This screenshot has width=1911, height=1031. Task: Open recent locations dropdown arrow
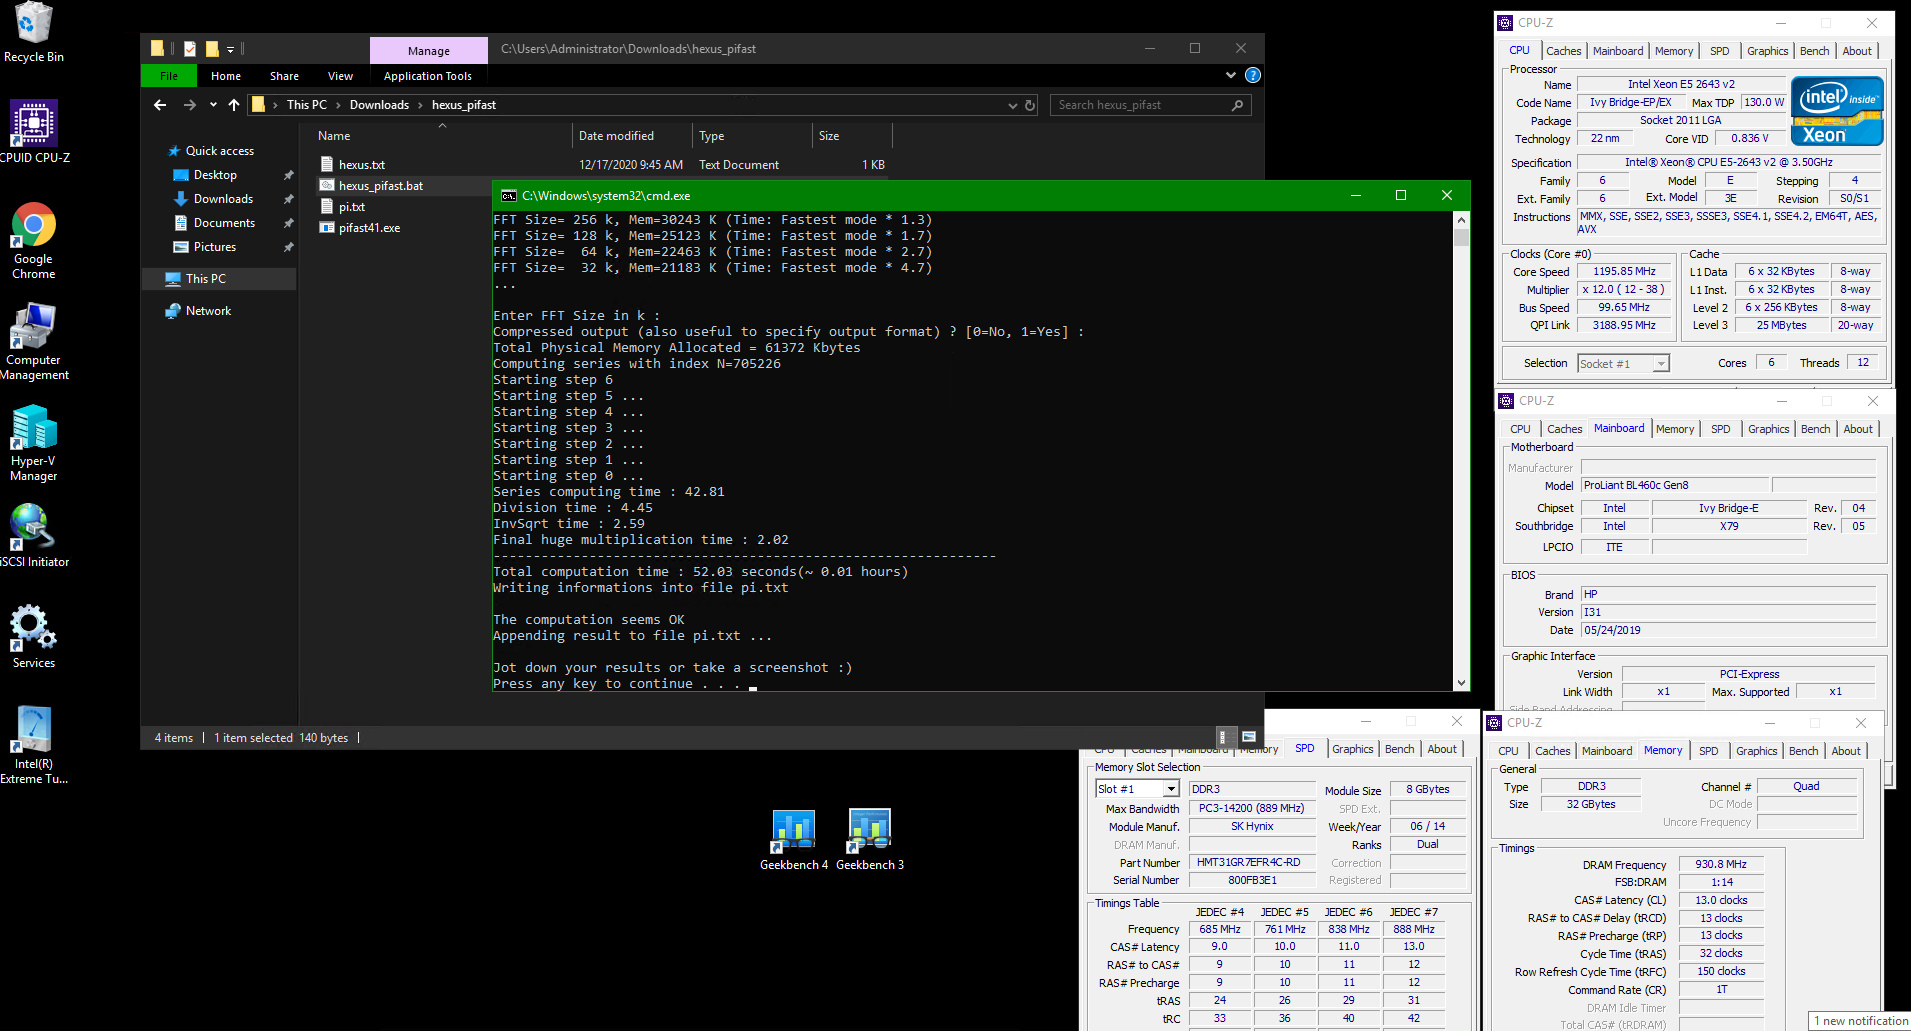213,105
